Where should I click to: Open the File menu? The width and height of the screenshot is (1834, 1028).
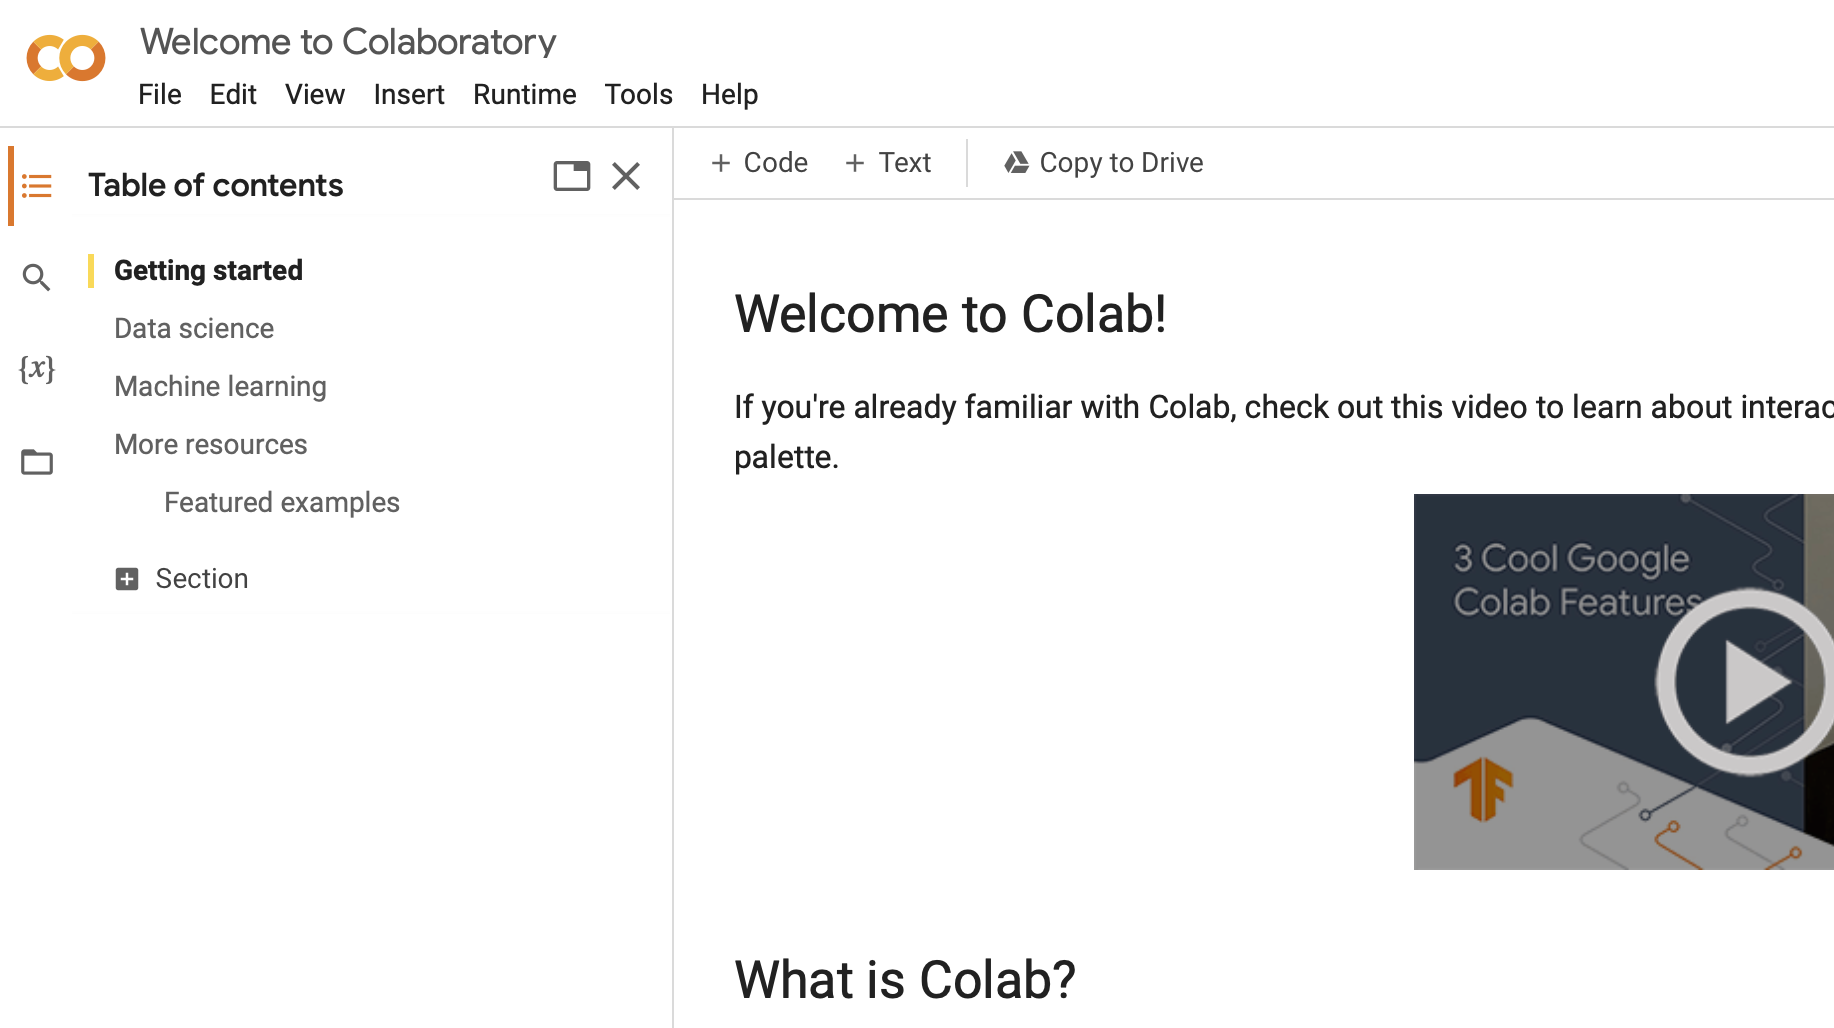(160, 94)
